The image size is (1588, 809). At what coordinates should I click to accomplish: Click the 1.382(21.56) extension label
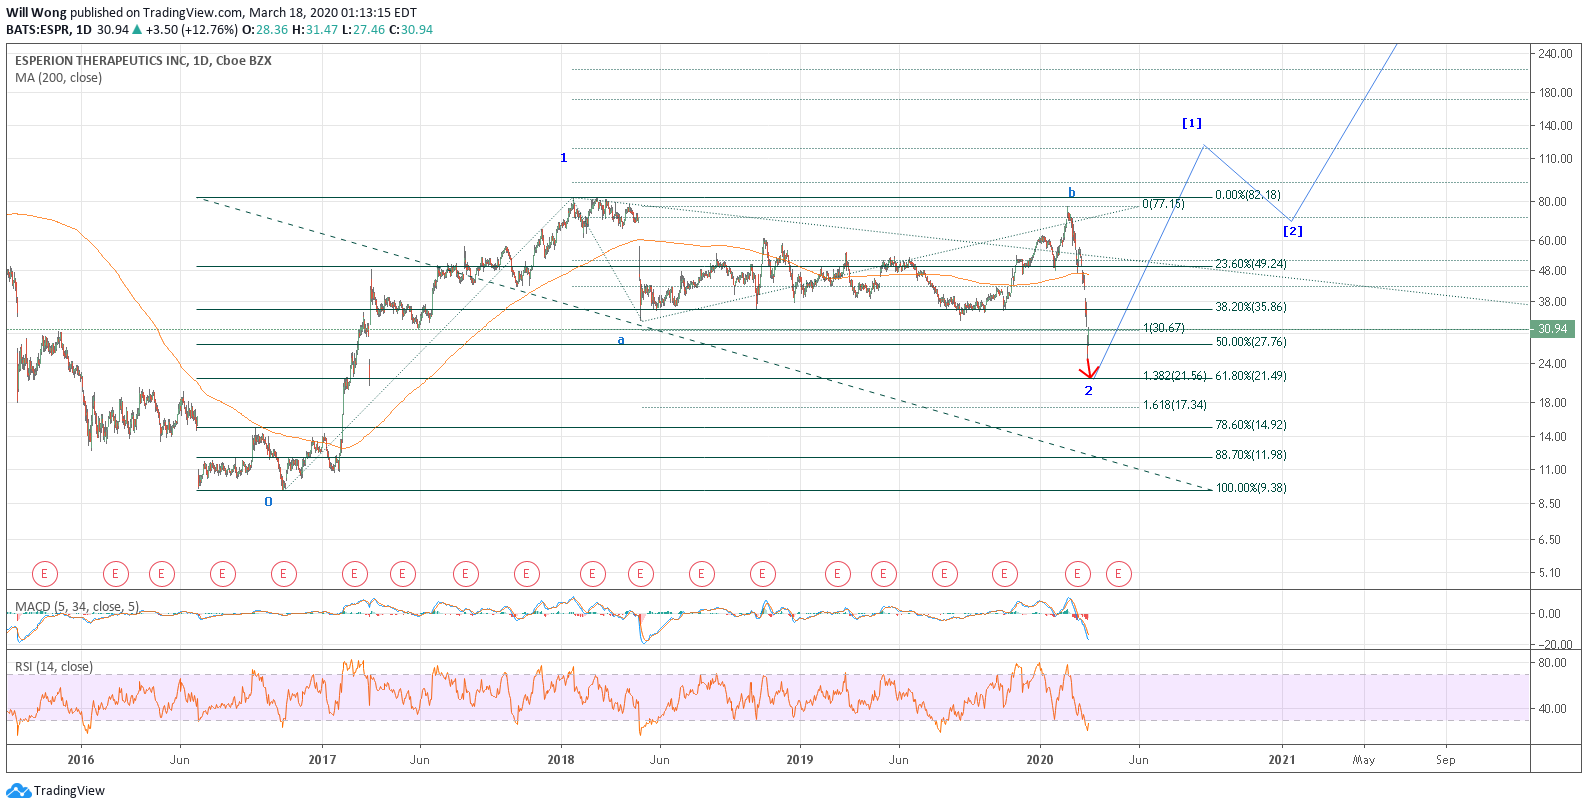click(1175, 376)
